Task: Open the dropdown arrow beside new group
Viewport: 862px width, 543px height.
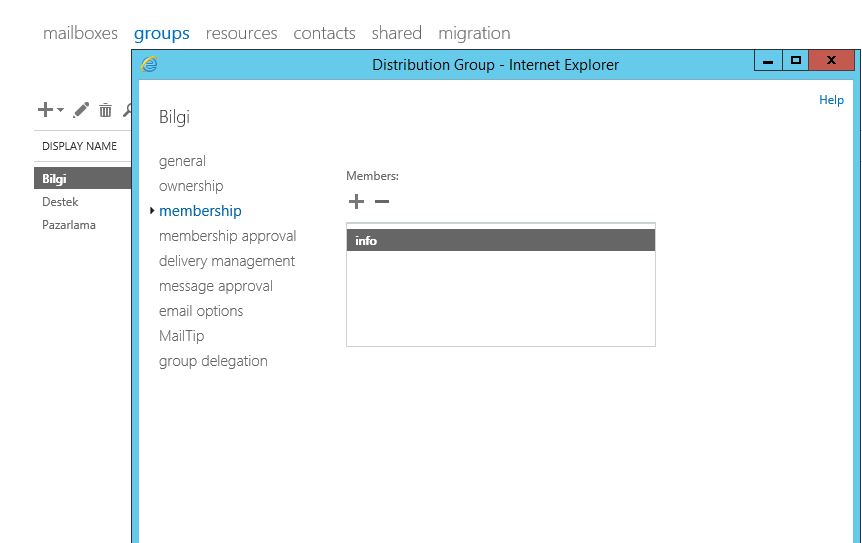Action: [60, 111]
